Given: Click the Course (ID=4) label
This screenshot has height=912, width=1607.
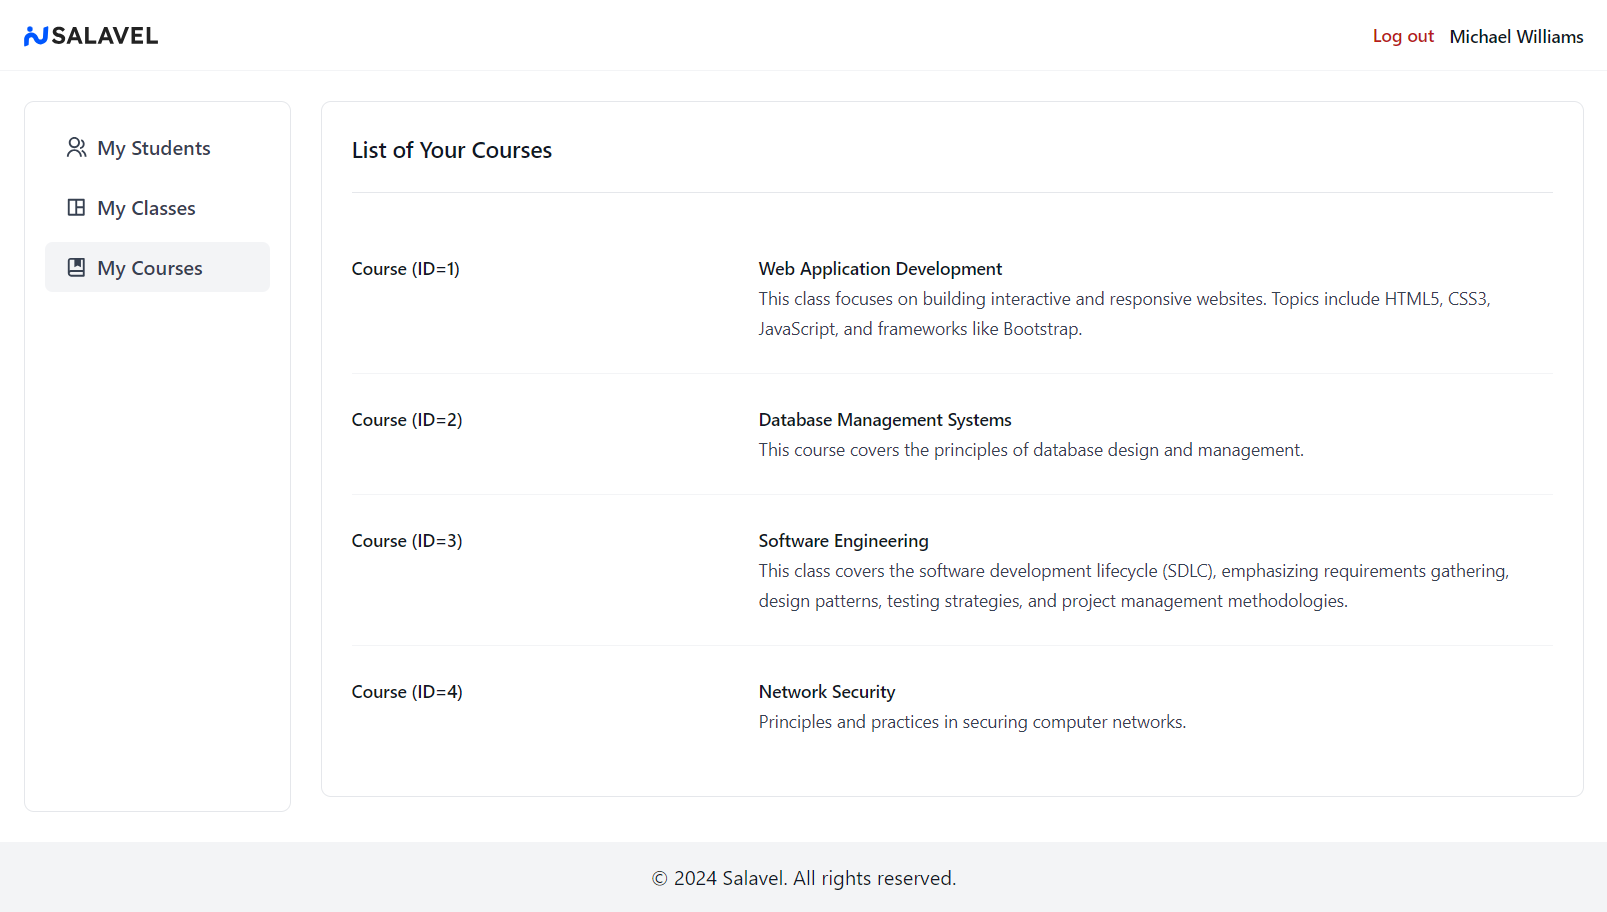Looking at the screenshot, I should [407, 692].
